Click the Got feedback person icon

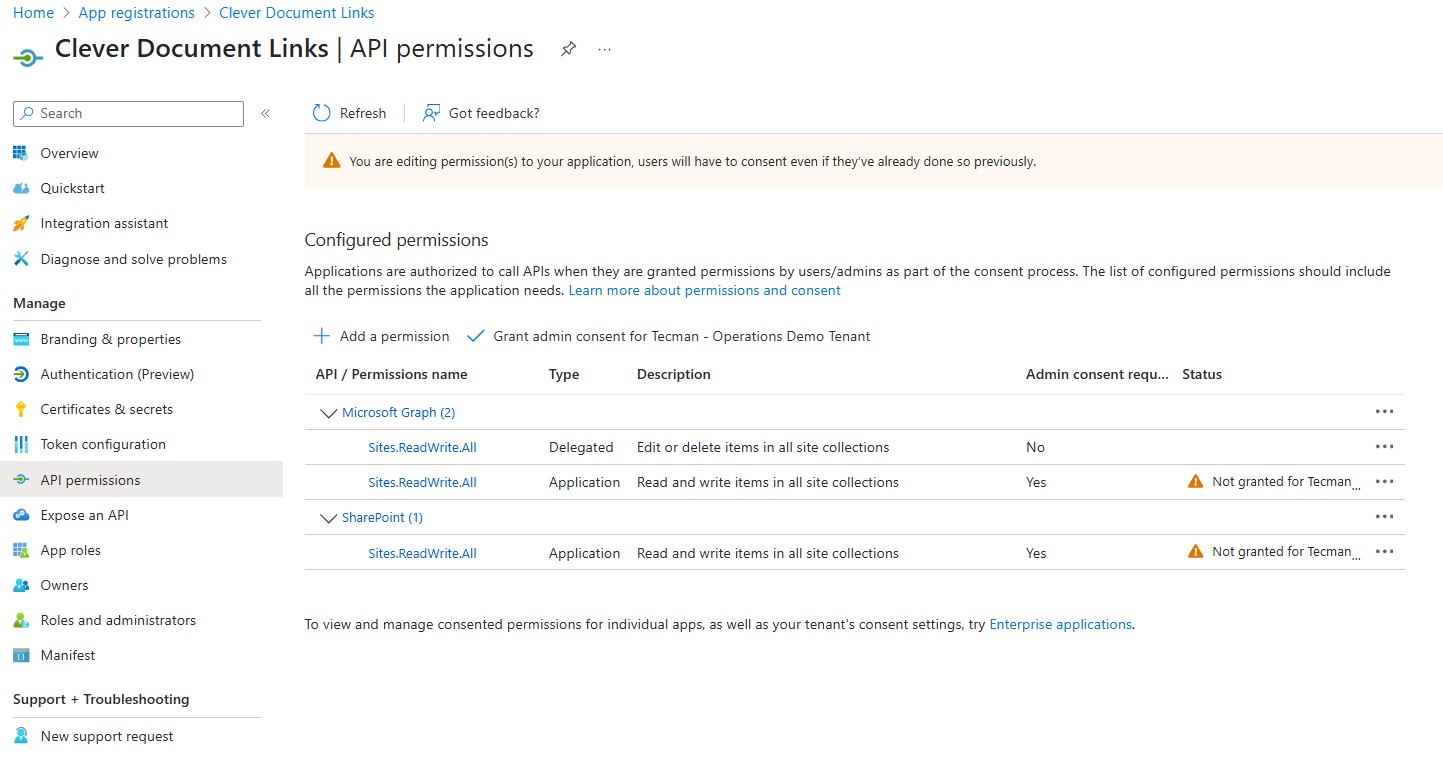(x=431, y=113)
